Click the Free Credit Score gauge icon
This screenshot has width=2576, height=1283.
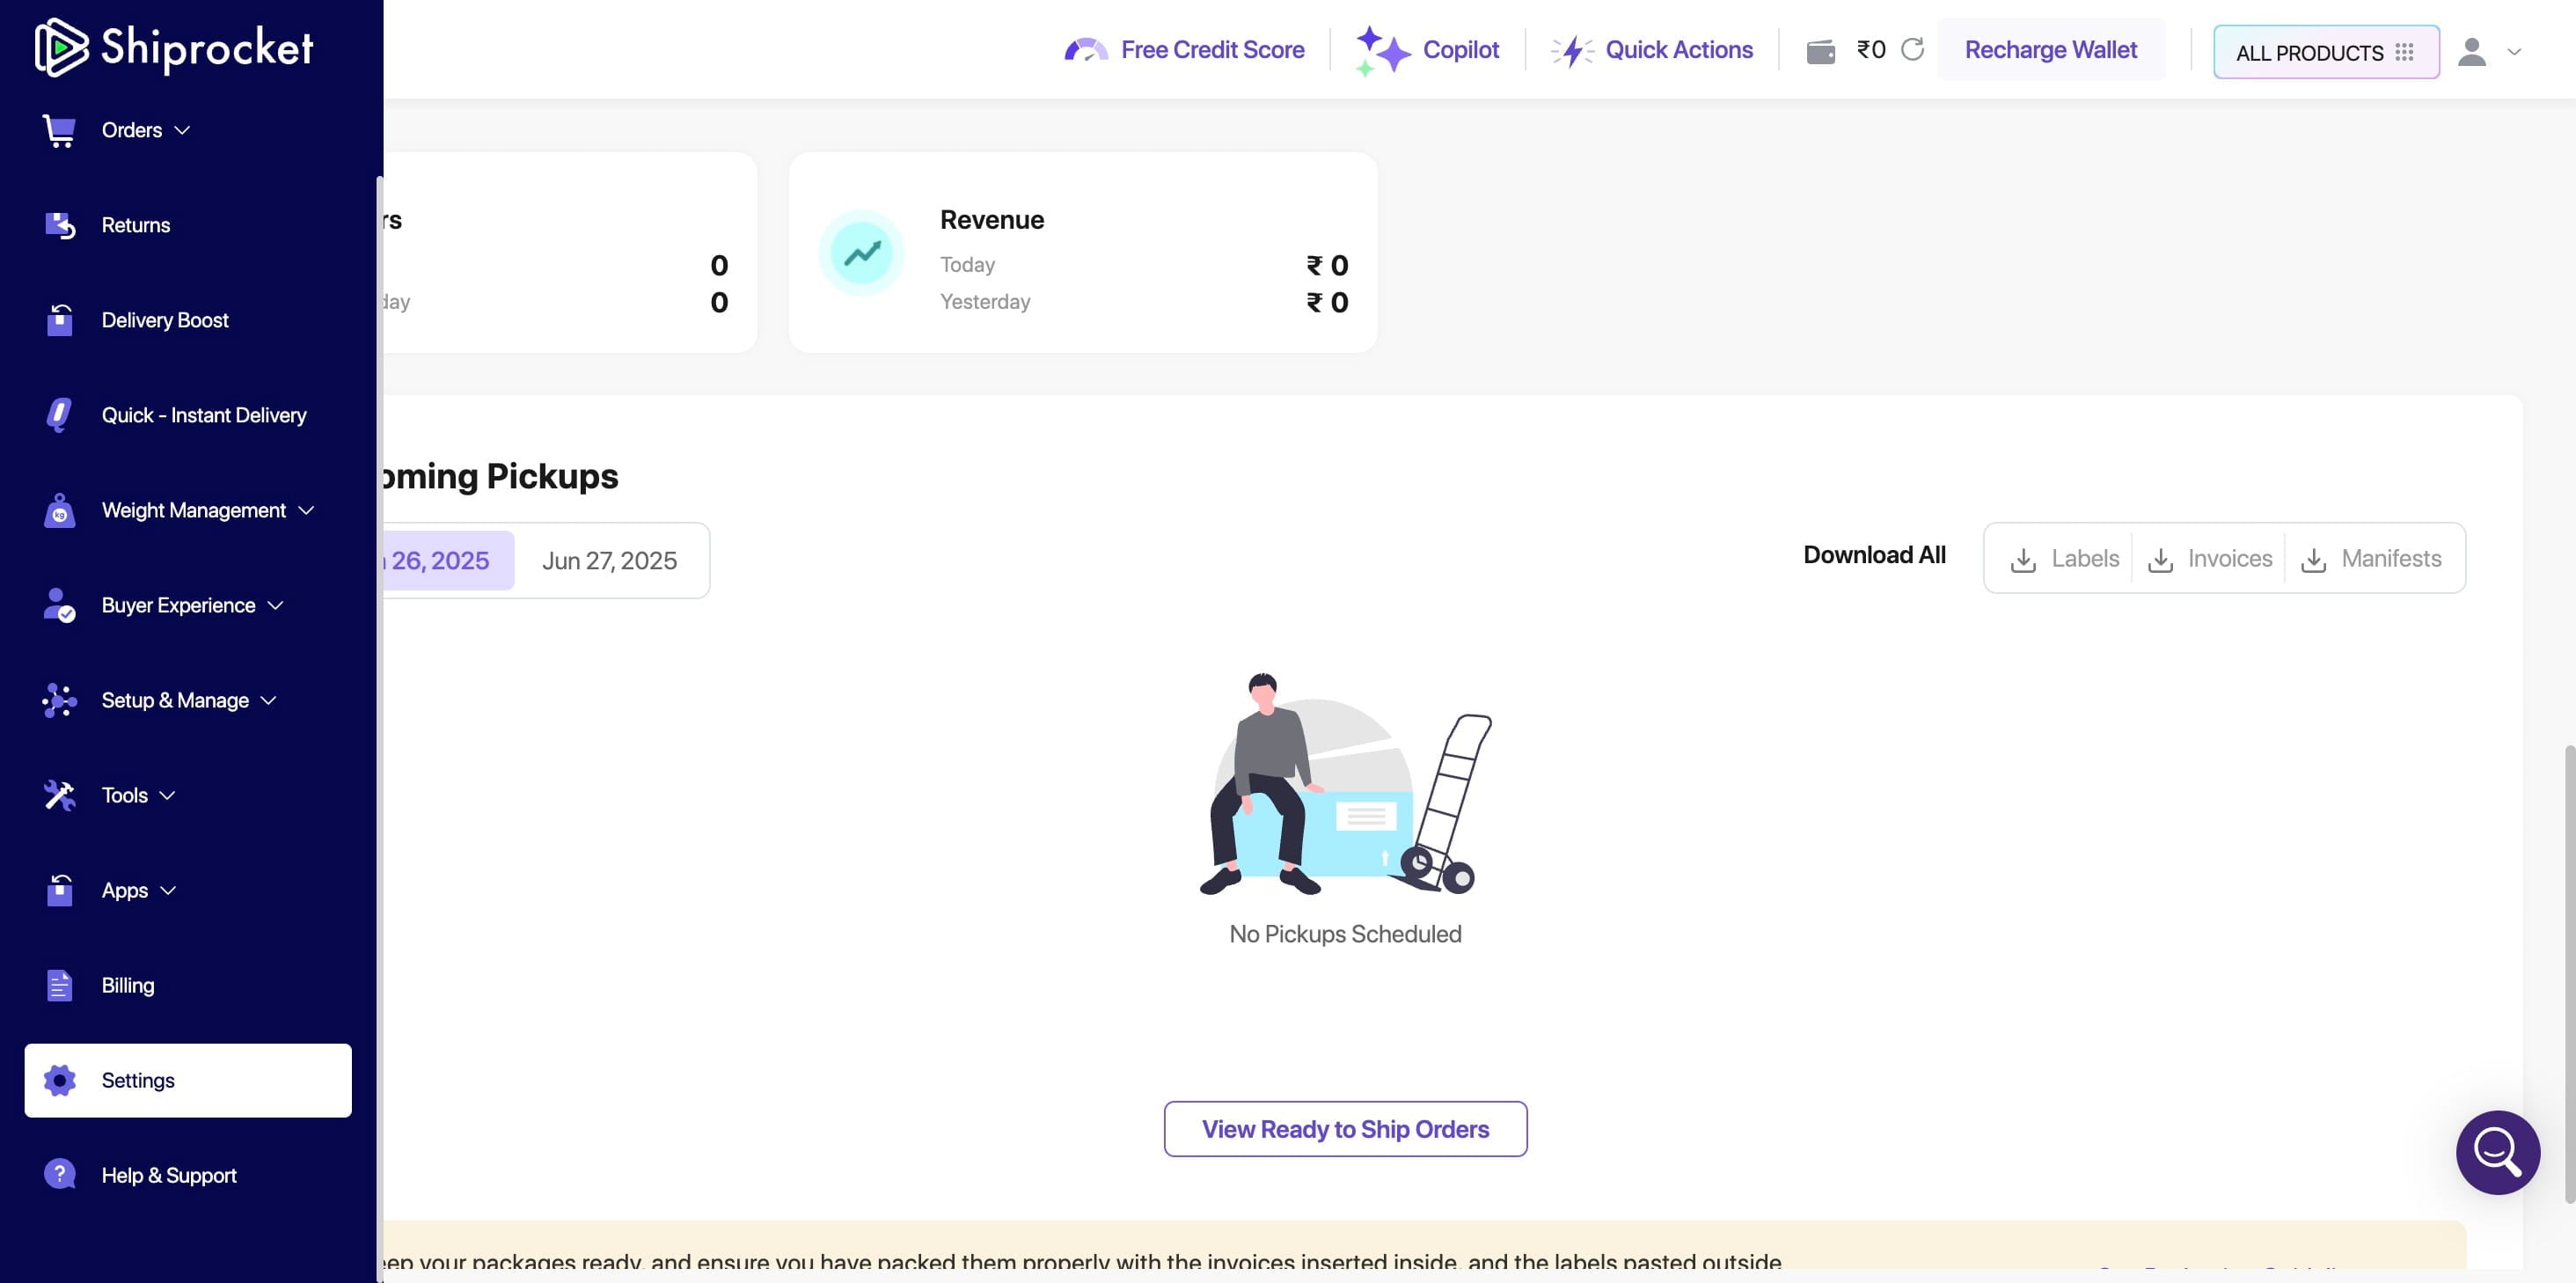coord(1085,50)
